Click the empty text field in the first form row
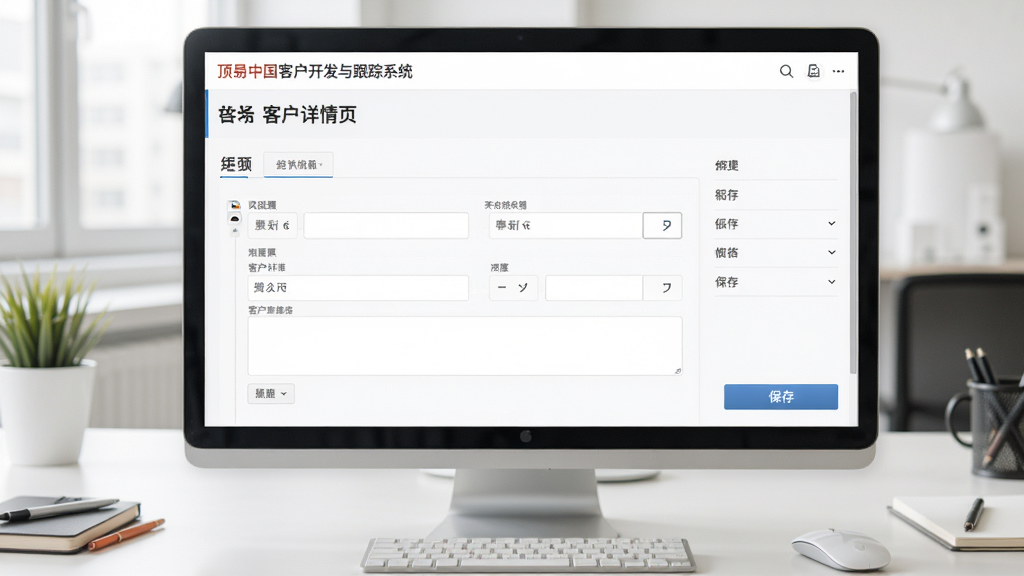Image resolution: width=1024 pixels, height=576 pixels. [x=386, y=225]
